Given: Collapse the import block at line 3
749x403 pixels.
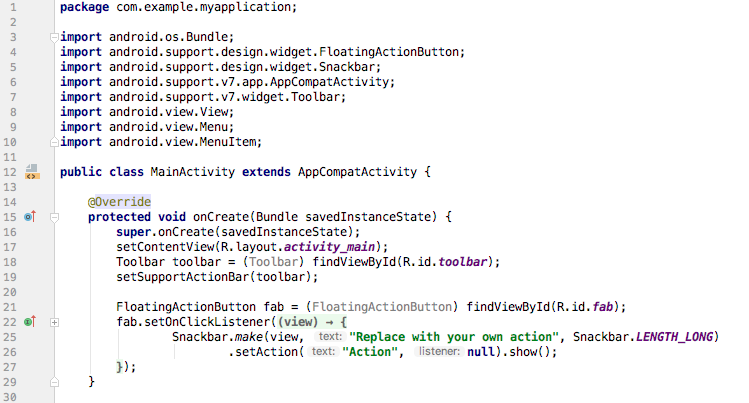Looking at the screenshot, I should click(54, 37).
